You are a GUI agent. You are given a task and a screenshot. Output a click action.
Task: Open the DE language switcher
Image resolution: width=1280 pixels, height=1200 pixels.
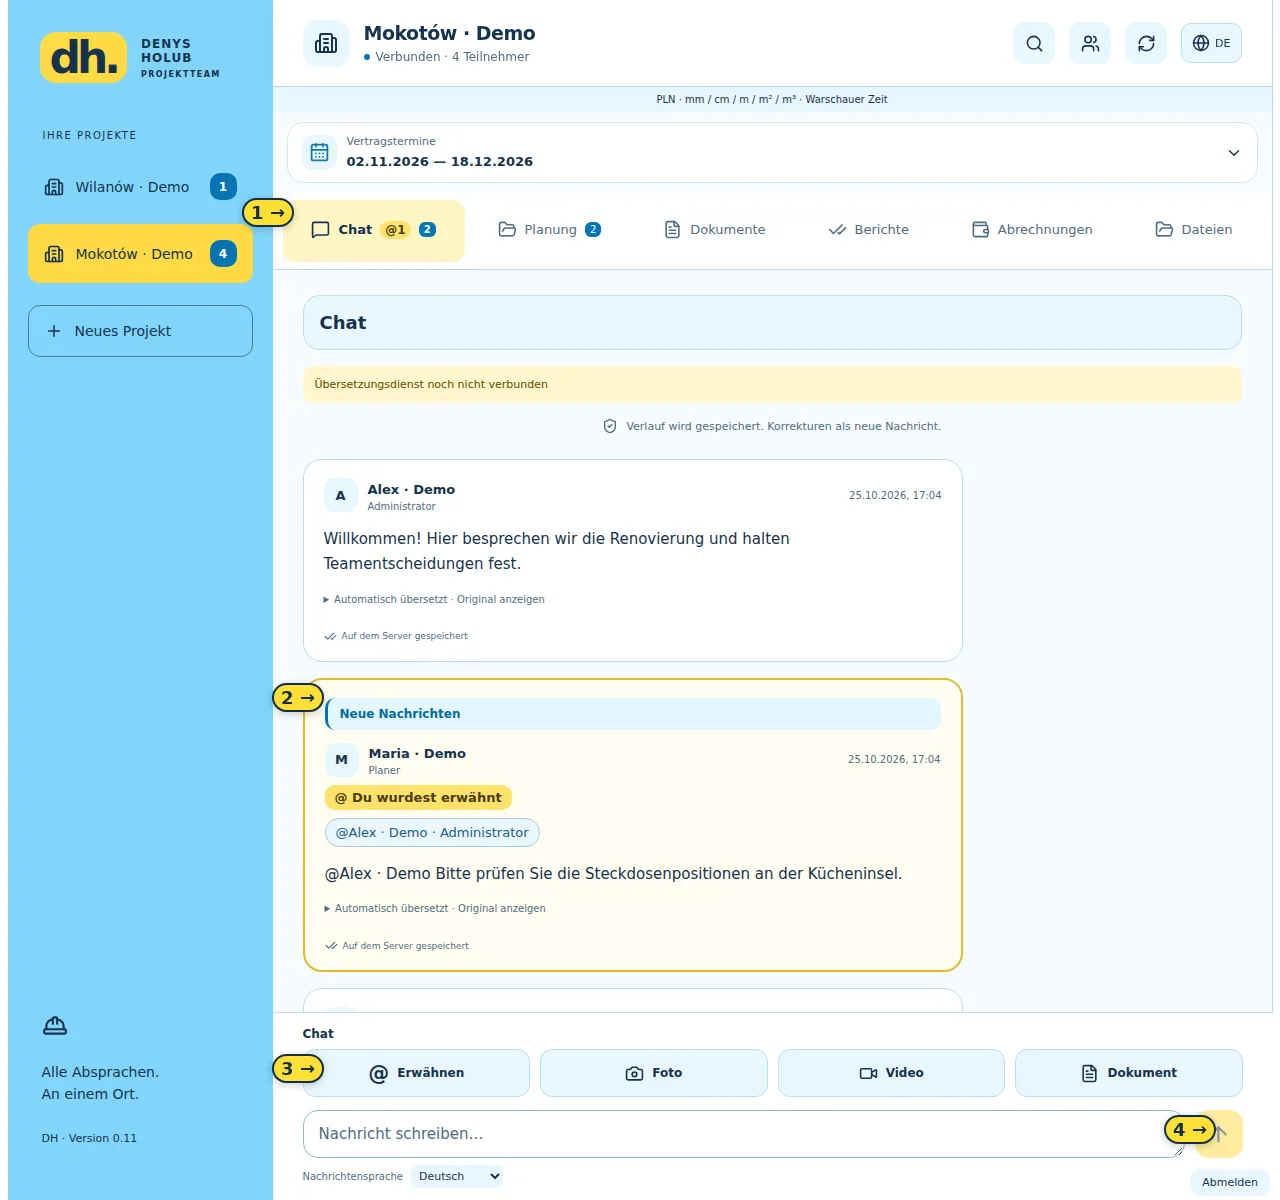pos(1211,43)
